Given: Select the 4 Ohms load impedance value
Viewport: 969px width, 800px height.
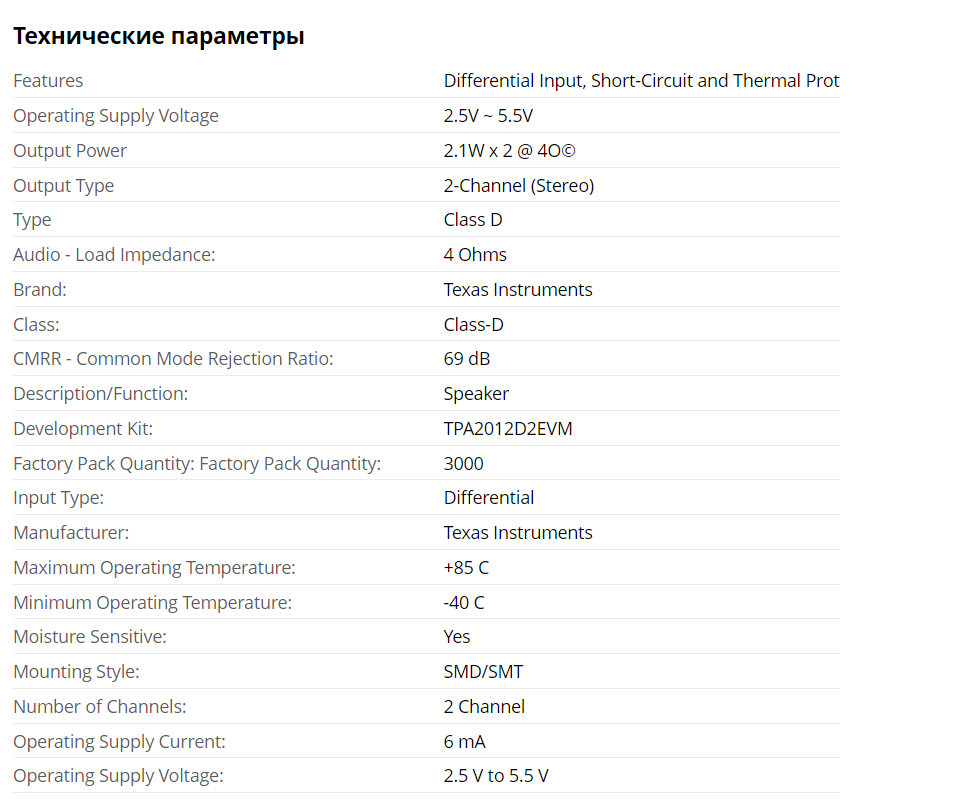Looking at the screenshot, I should point(475,255).
